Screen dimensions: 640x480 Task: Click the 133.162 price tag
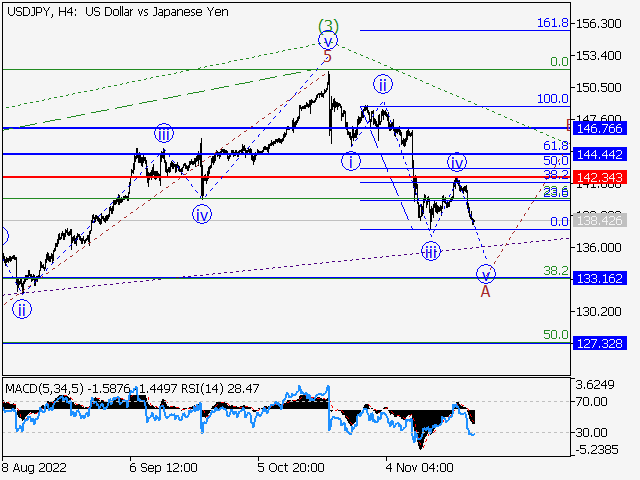(x=600, y=278)
